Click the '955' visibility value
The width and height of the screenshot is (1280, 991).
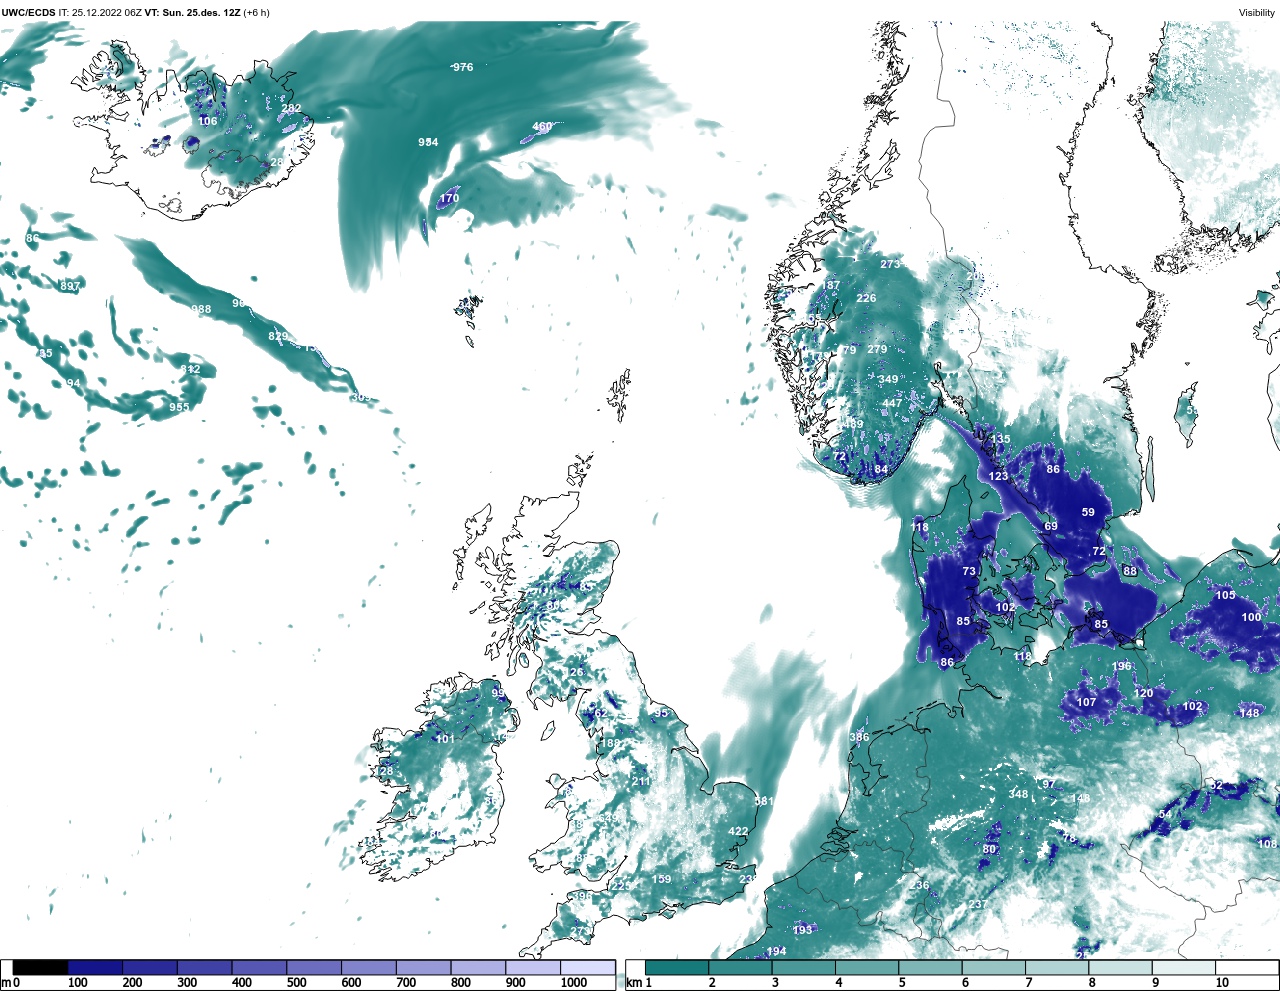tap(179, 408)
